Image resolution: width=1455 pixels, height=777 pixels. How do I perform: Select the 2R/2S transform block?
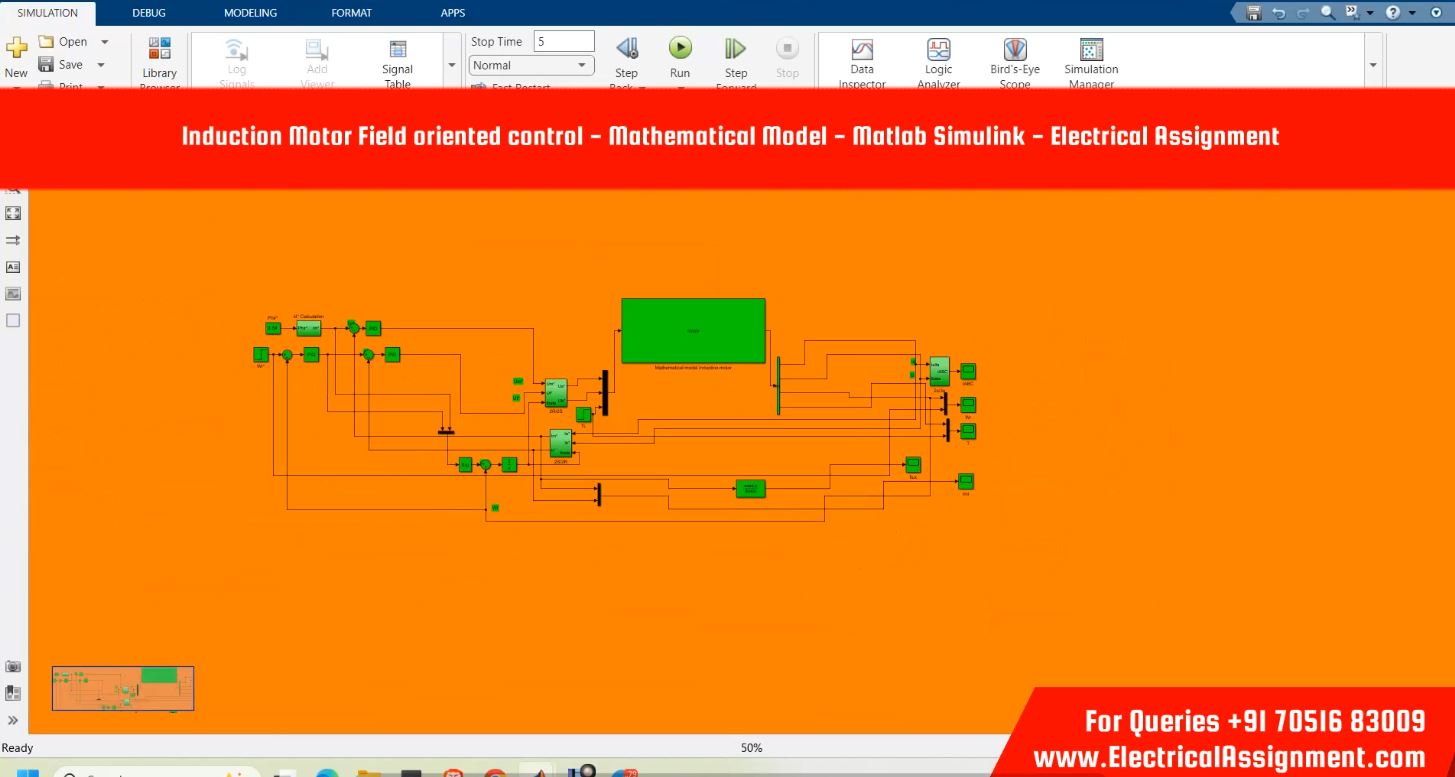(556, 392)
